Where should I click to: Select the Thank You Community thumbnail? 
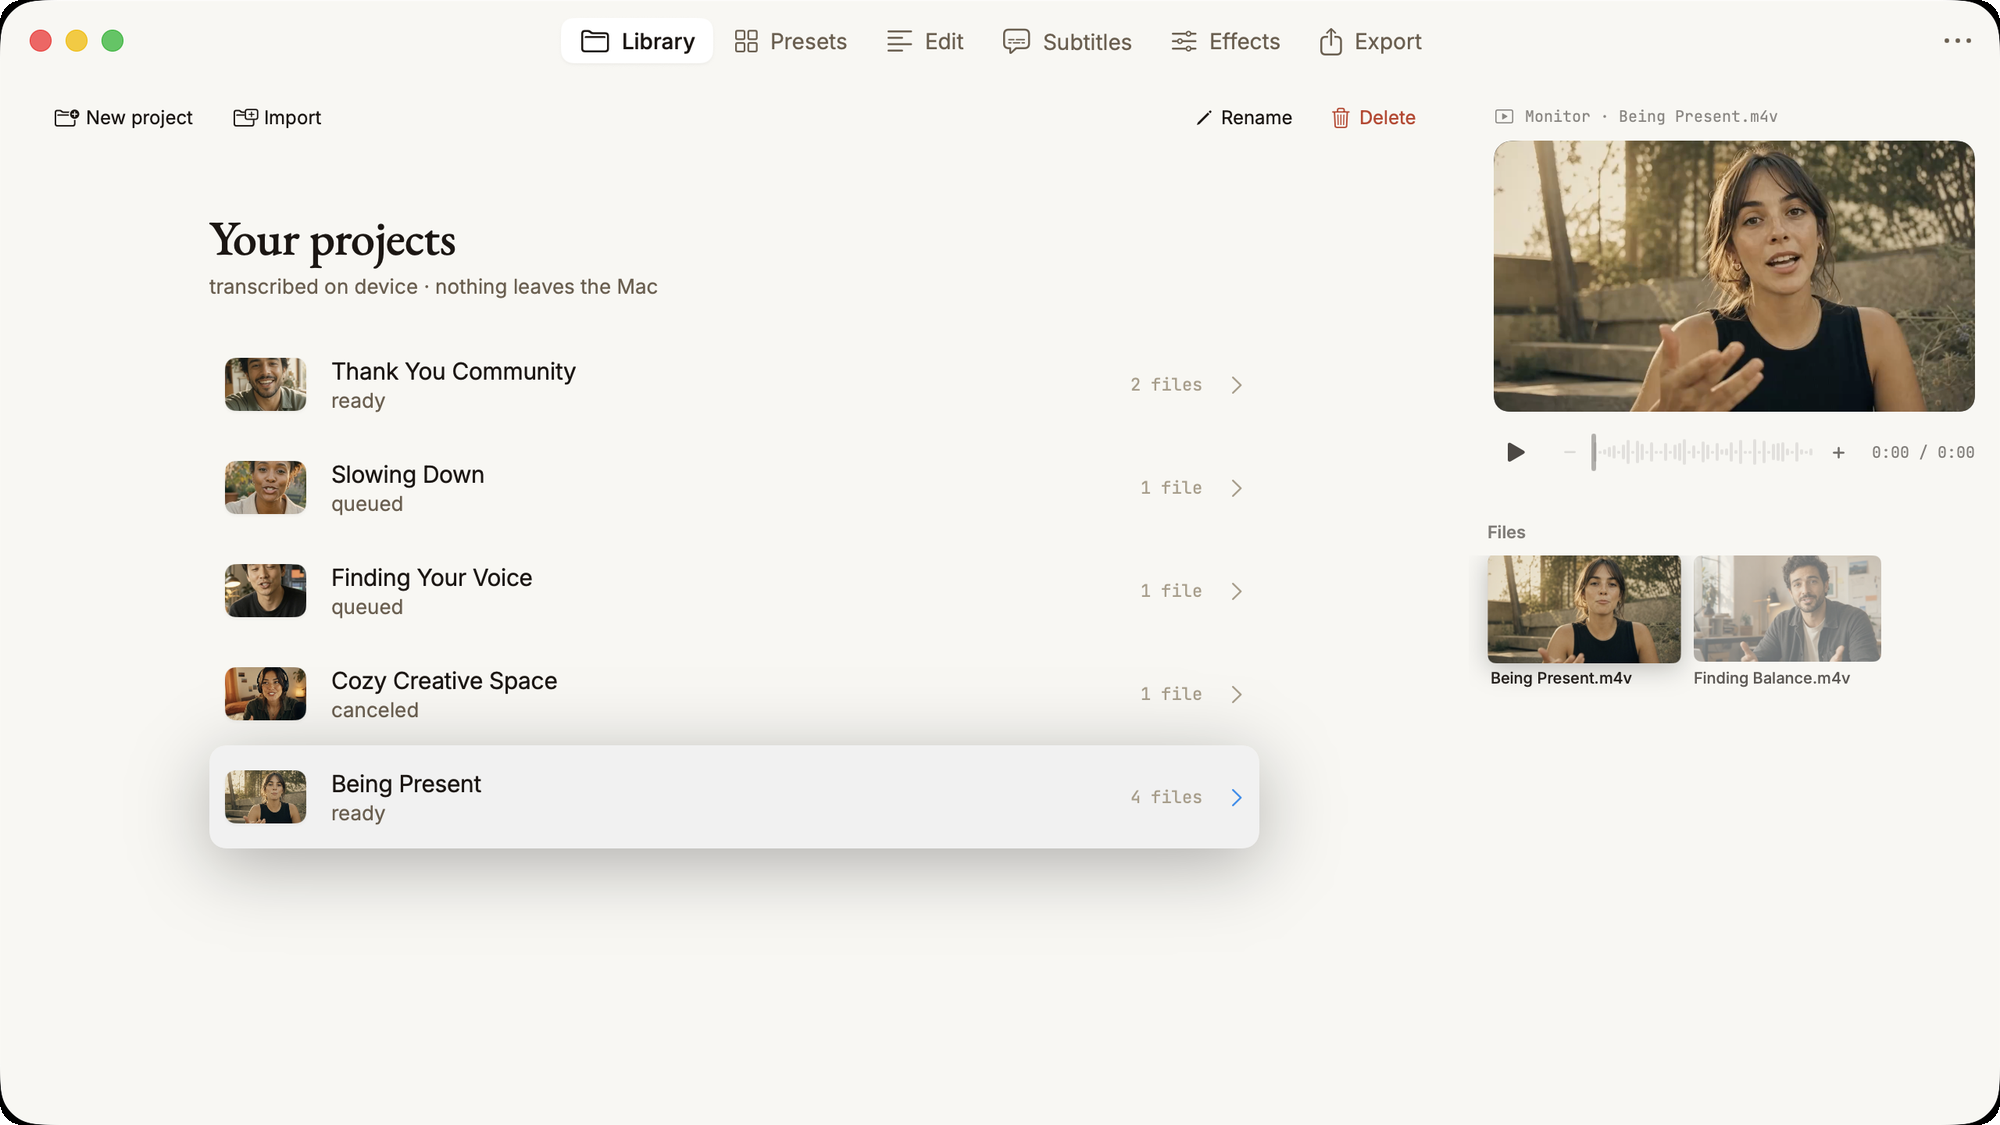265,385
